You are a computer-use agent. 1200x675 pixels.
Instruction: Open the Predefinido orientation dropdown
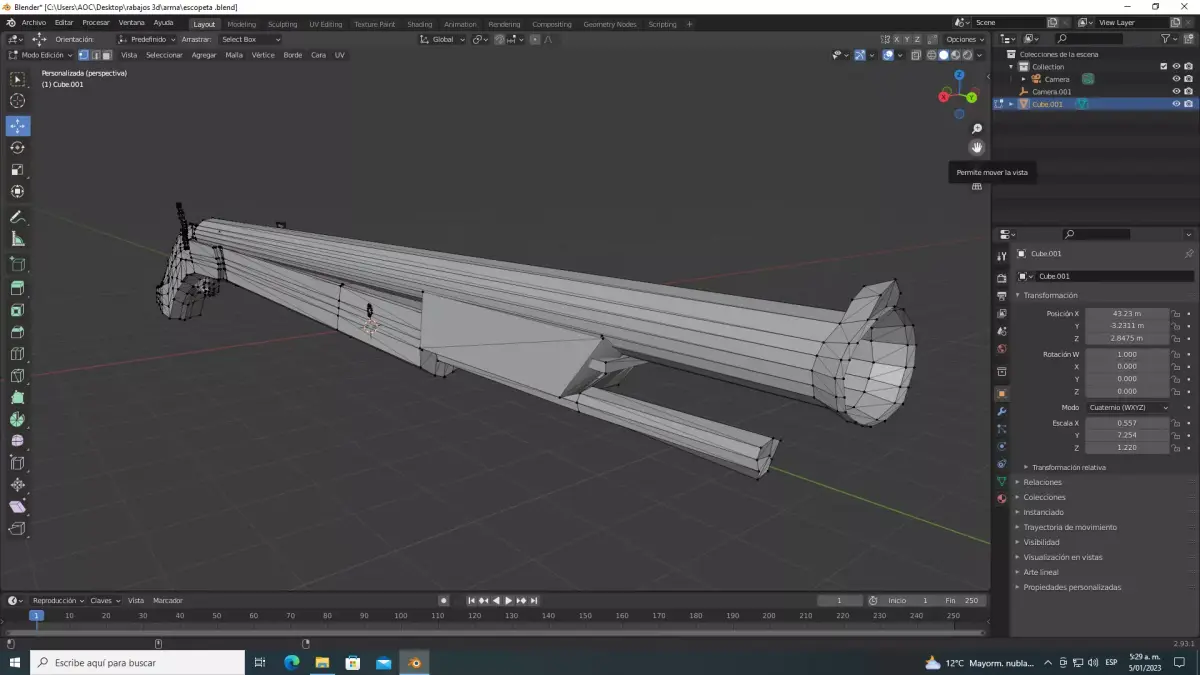[146, 39]
